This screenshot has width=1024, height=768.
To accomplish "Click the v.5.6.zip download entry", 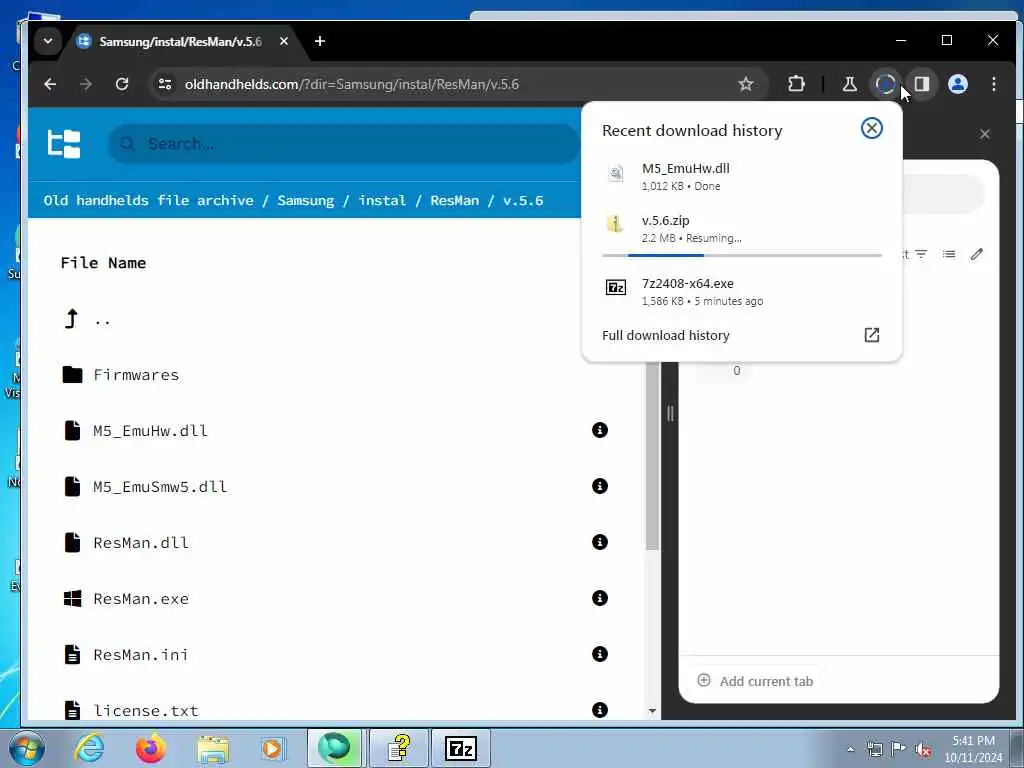I will pyautogui.click(x=741, y=229).
